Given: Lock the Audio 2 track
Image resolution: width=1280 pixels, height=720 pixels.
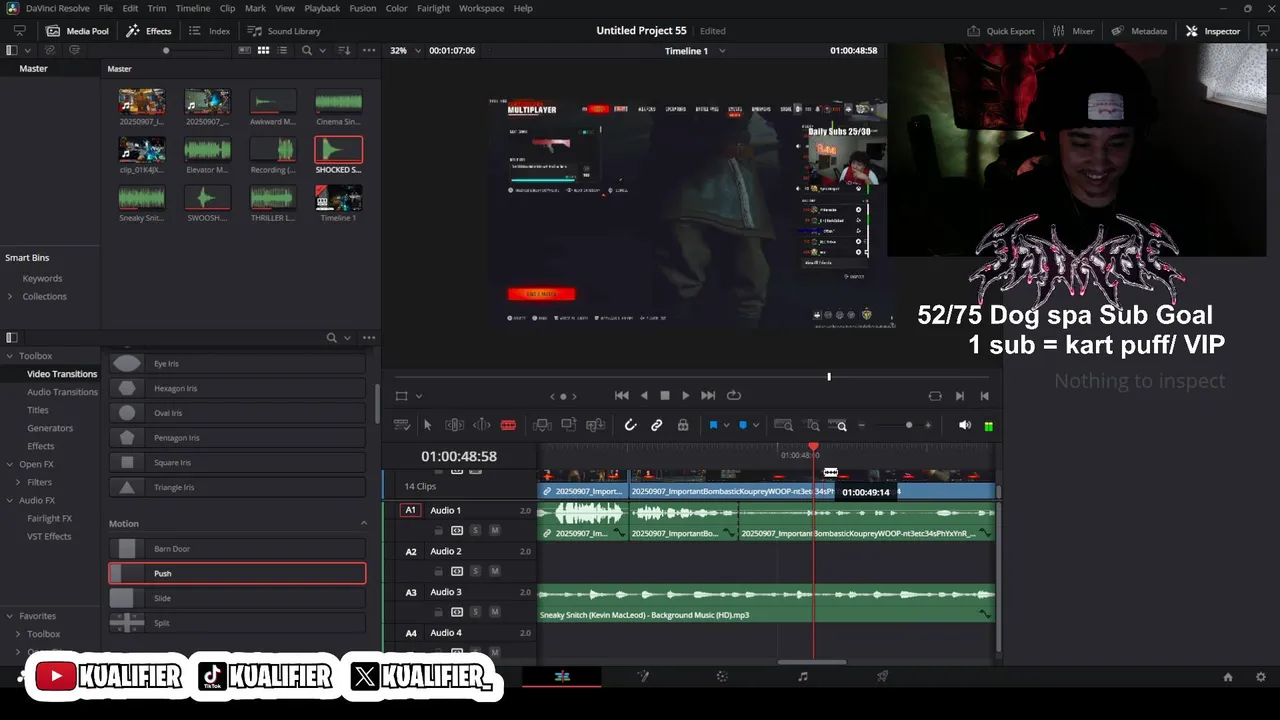Looking at the screenshot, I should (x=438, y=571).
